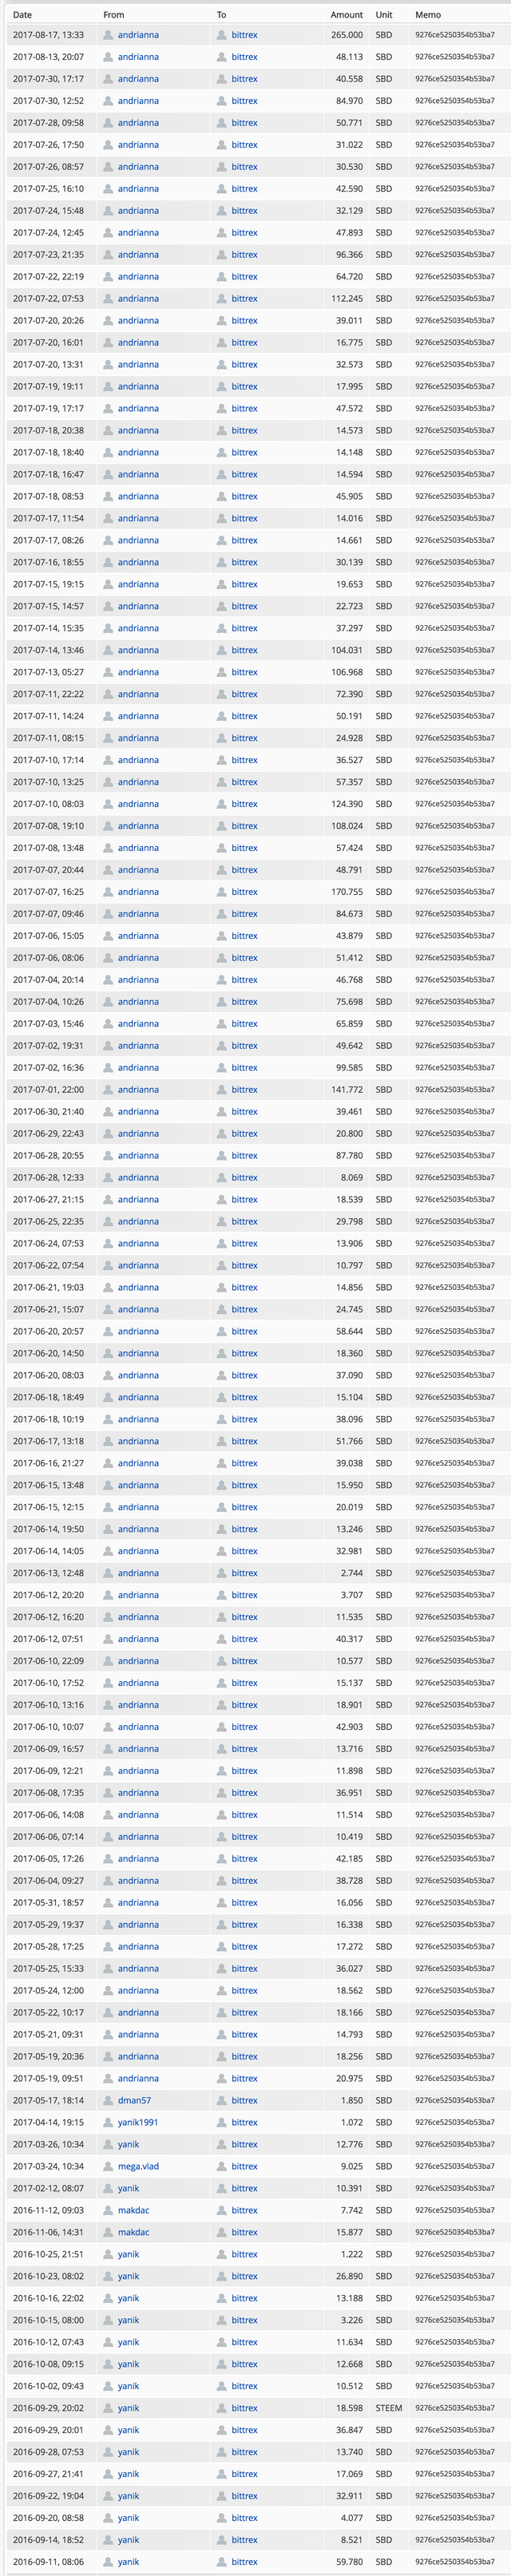
Task: Click the Amount column header
Action: 347,15
